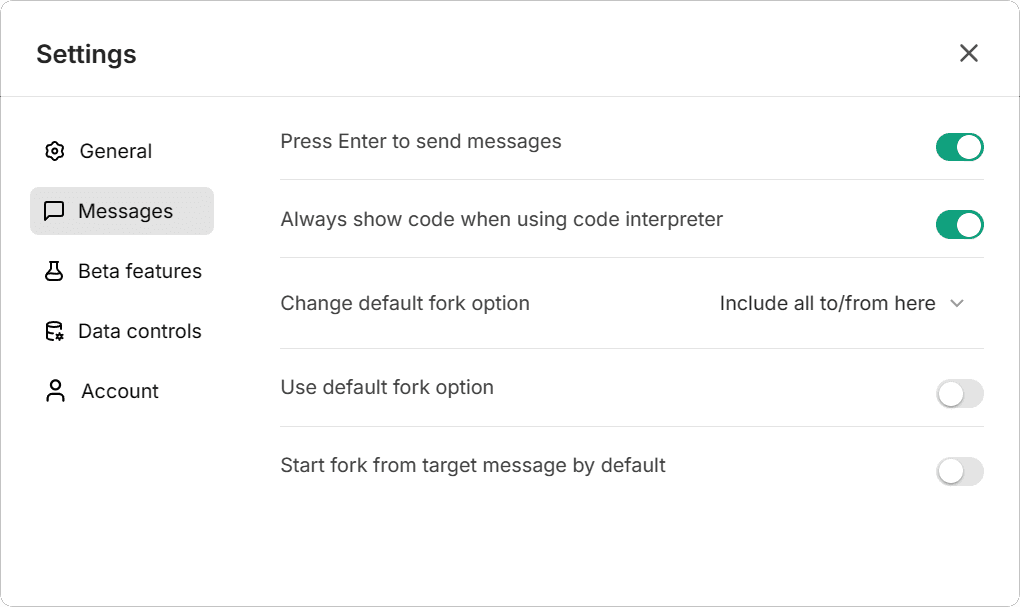The image size is (1020, 607).
Task: Open the Beta features section
Action: tap(140, 271)
